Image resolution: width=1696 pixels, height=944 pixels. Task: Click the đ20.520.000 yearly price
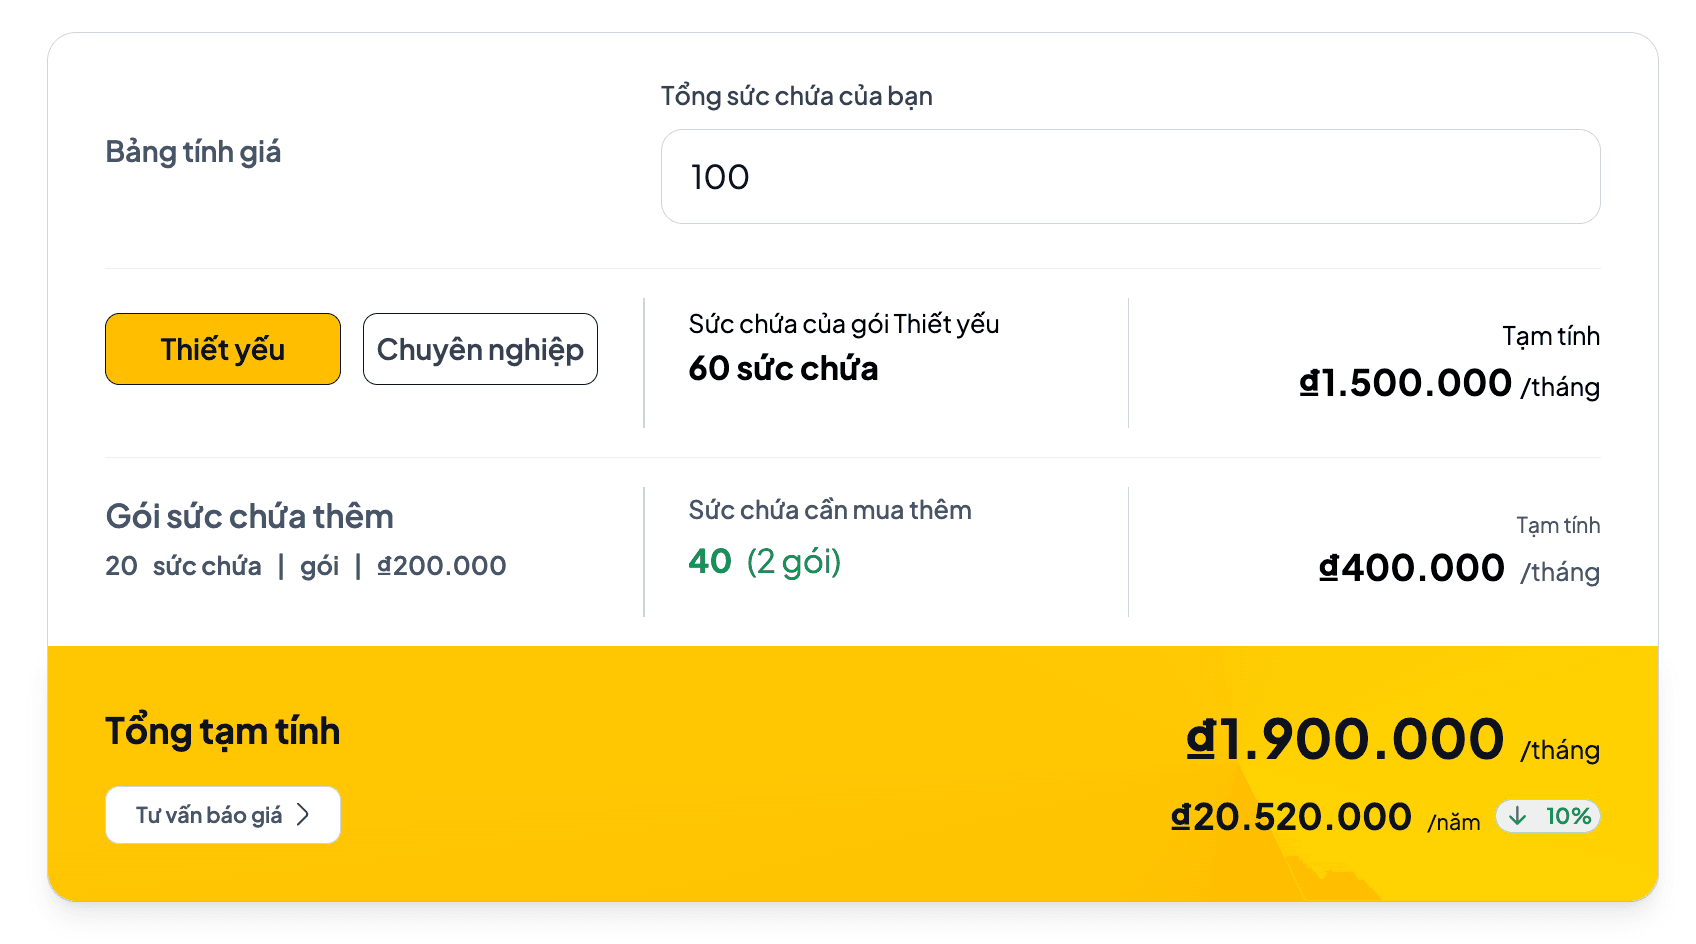(x=1290, y=816)
